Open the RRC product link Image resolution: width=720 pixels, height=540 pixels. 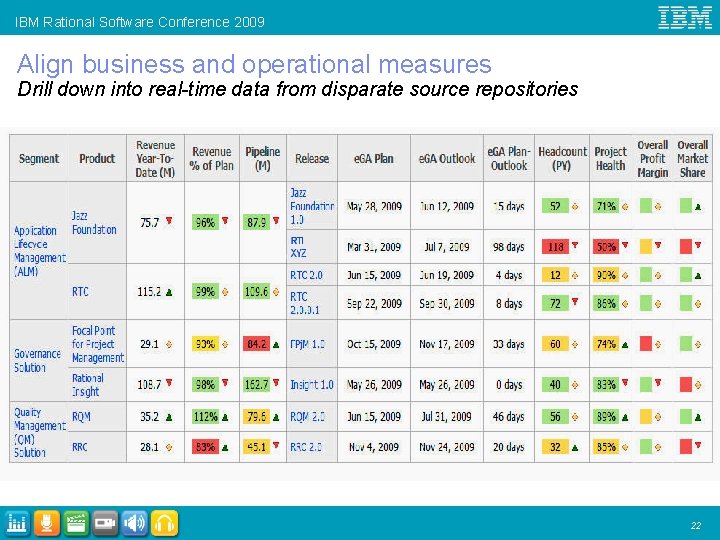coord(80,447)
